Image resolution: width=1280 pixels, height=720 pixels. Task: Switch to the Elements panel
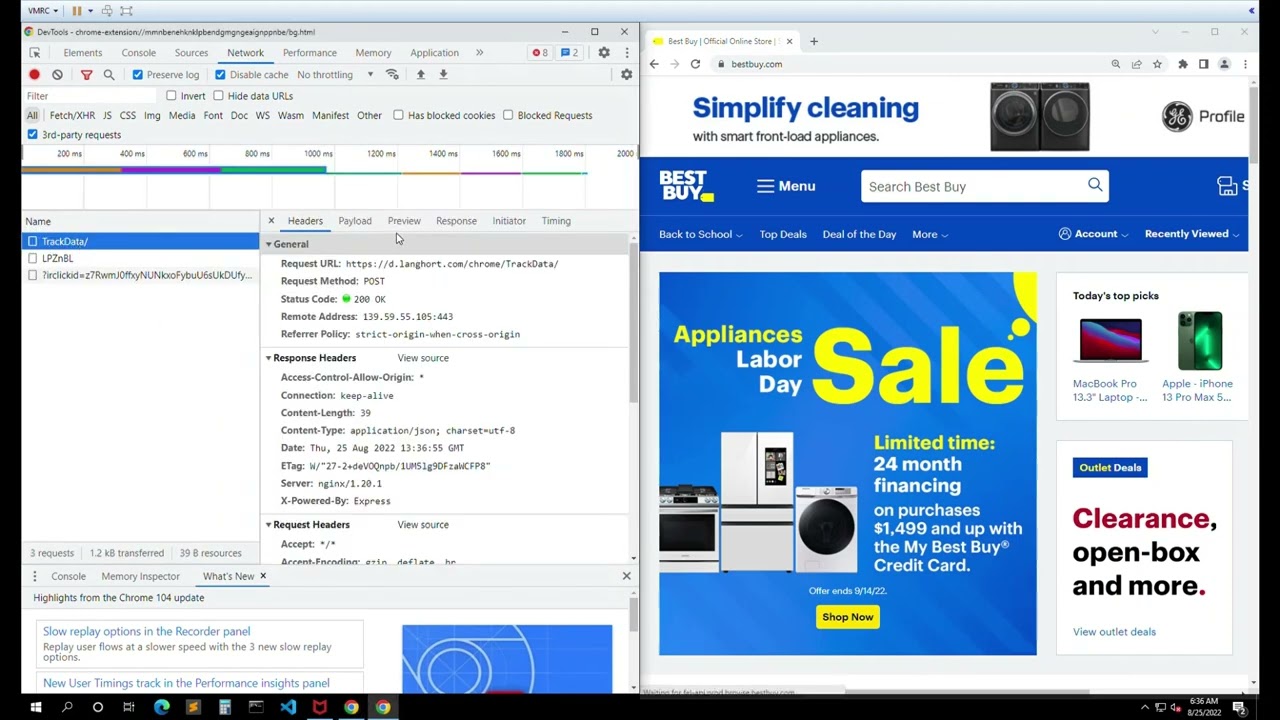pyautogui.click(x=83, y=53)
